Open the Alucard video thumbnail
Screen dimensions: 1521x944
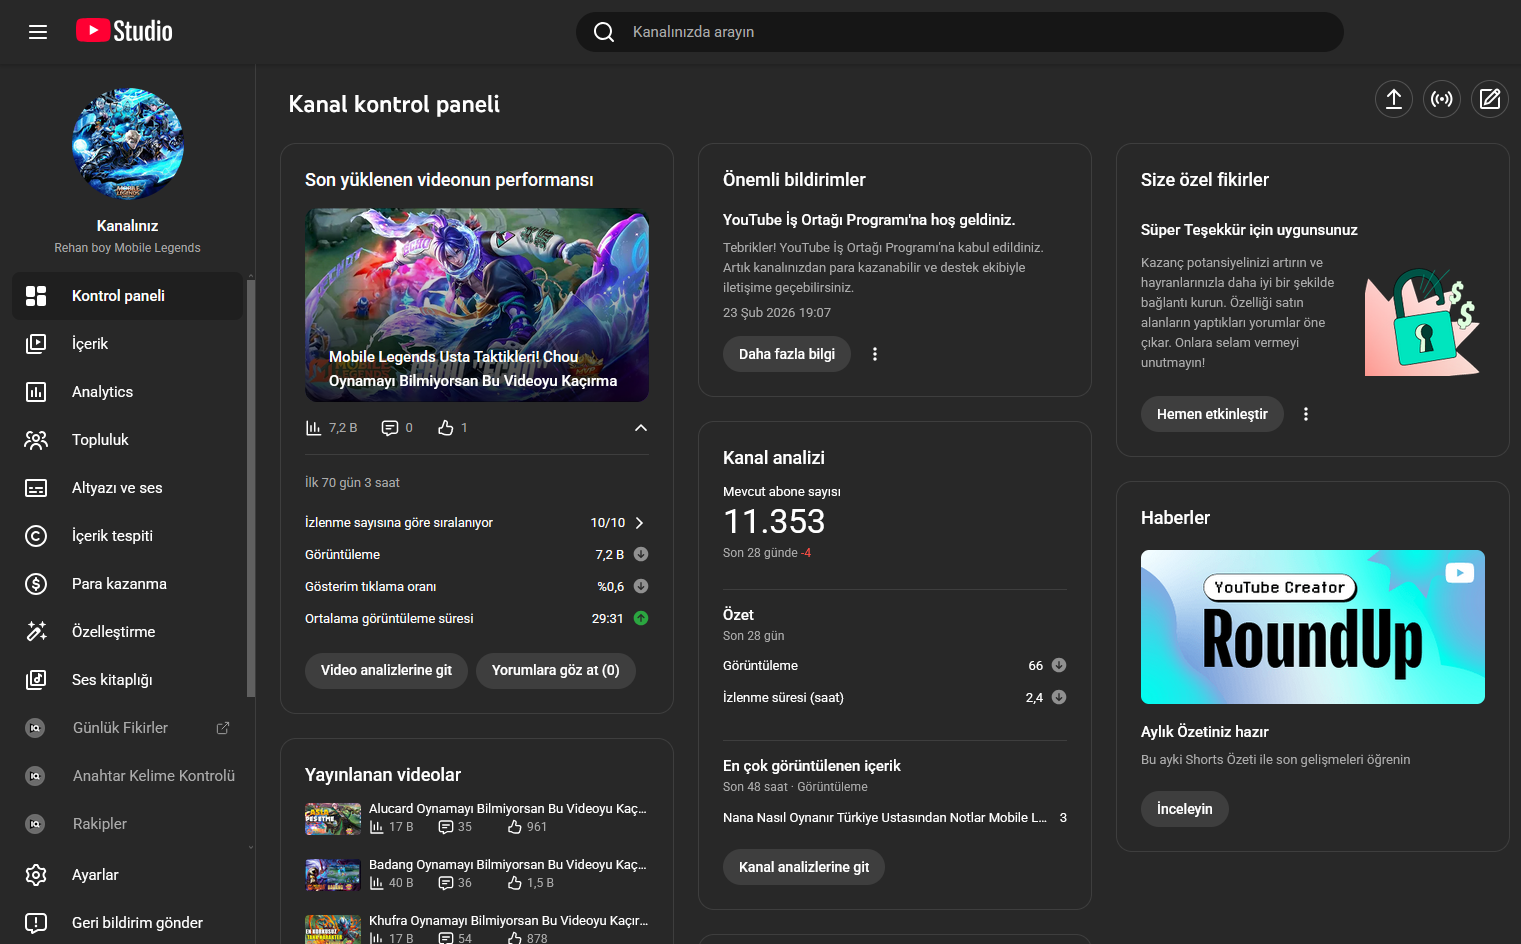pyautogui.click(x=333, y=819)
